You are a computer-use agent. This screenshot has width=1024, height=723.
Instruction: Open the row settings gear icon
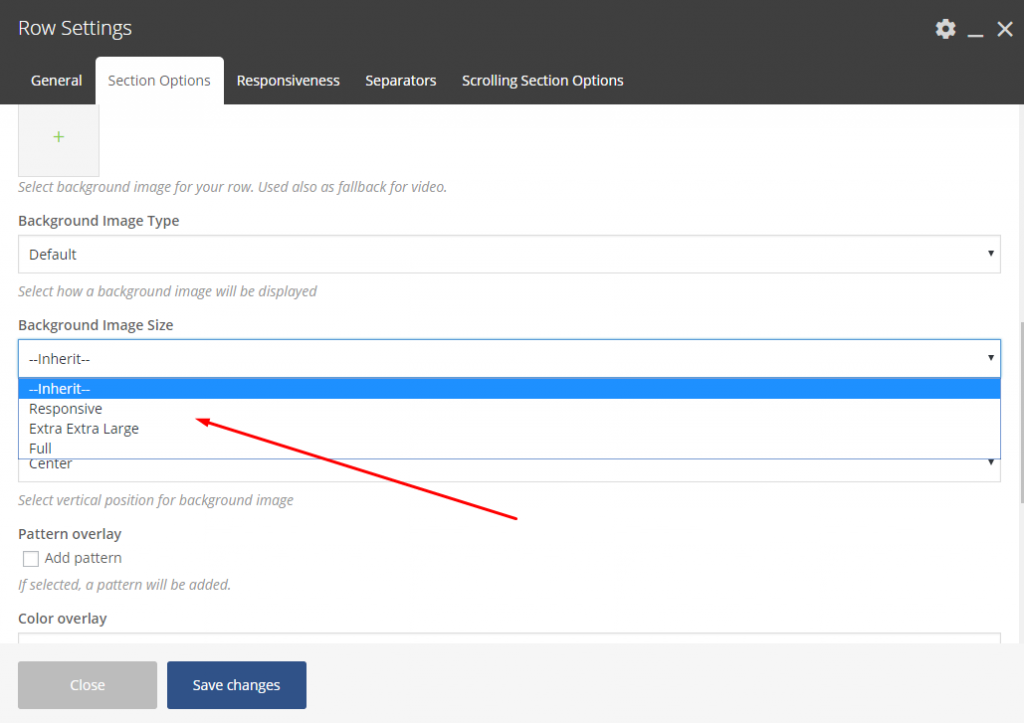point(945,29)
